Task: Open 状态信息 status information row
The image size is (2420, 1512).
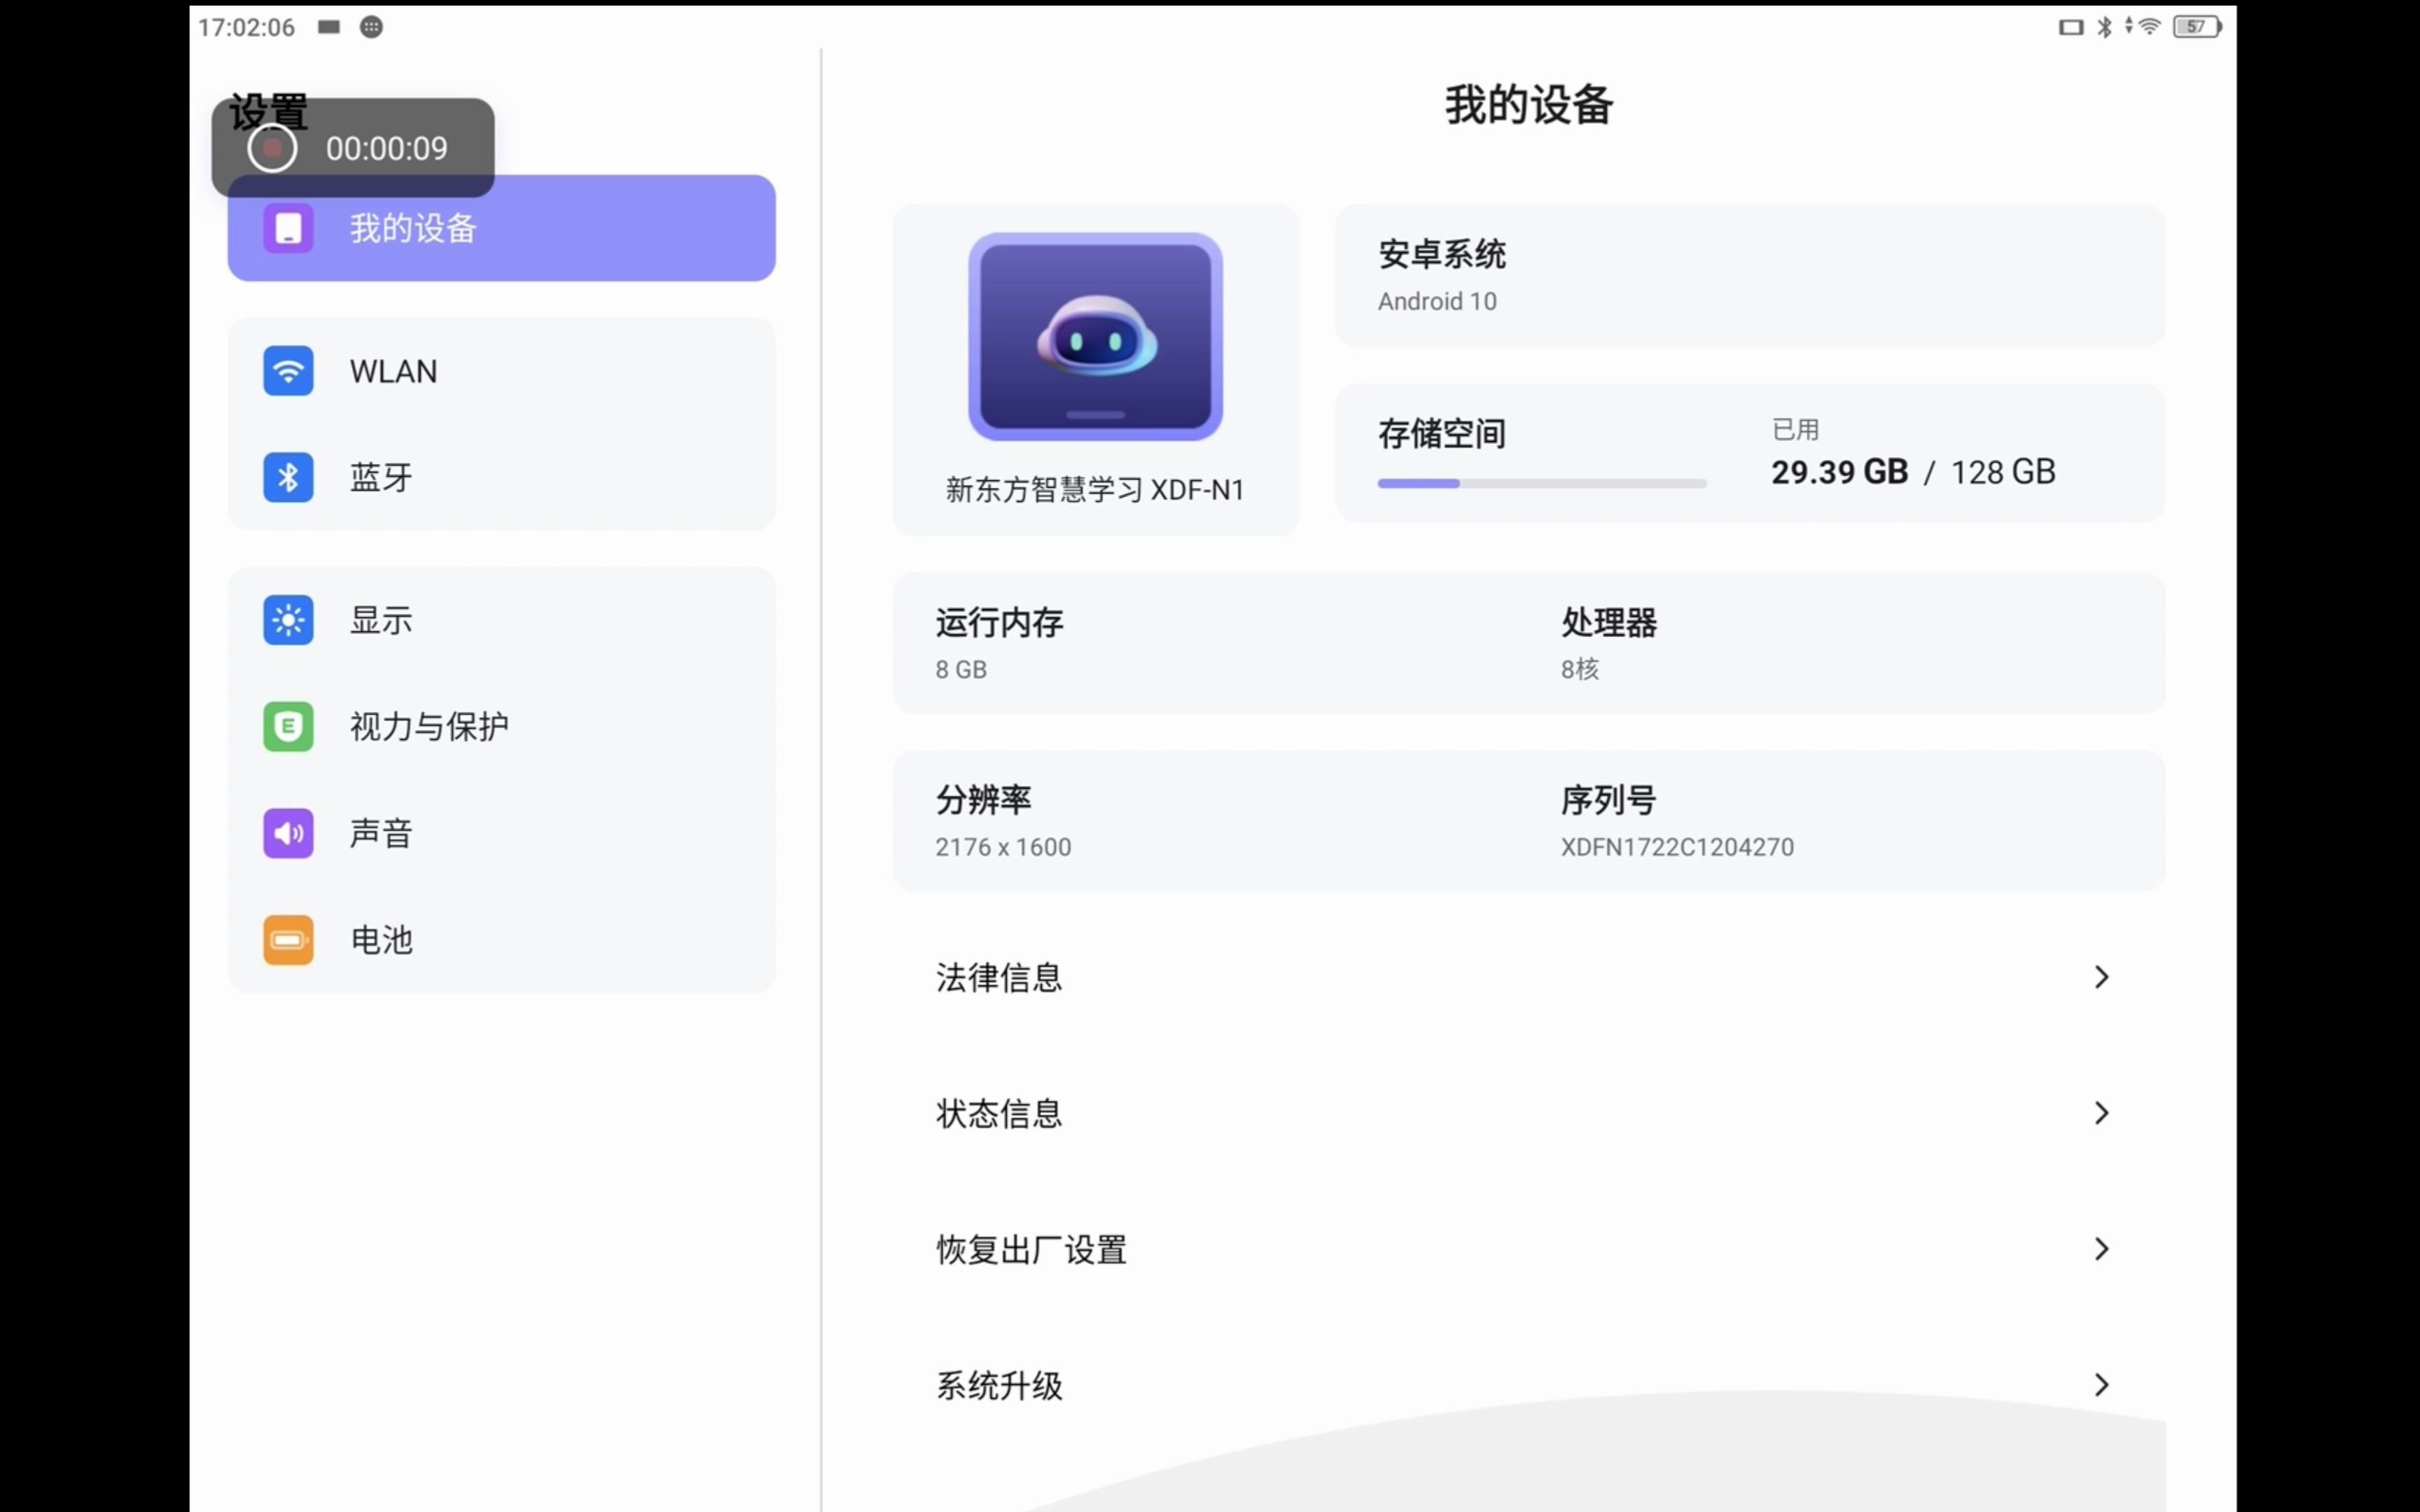Action: (x=1528, y=1113)
